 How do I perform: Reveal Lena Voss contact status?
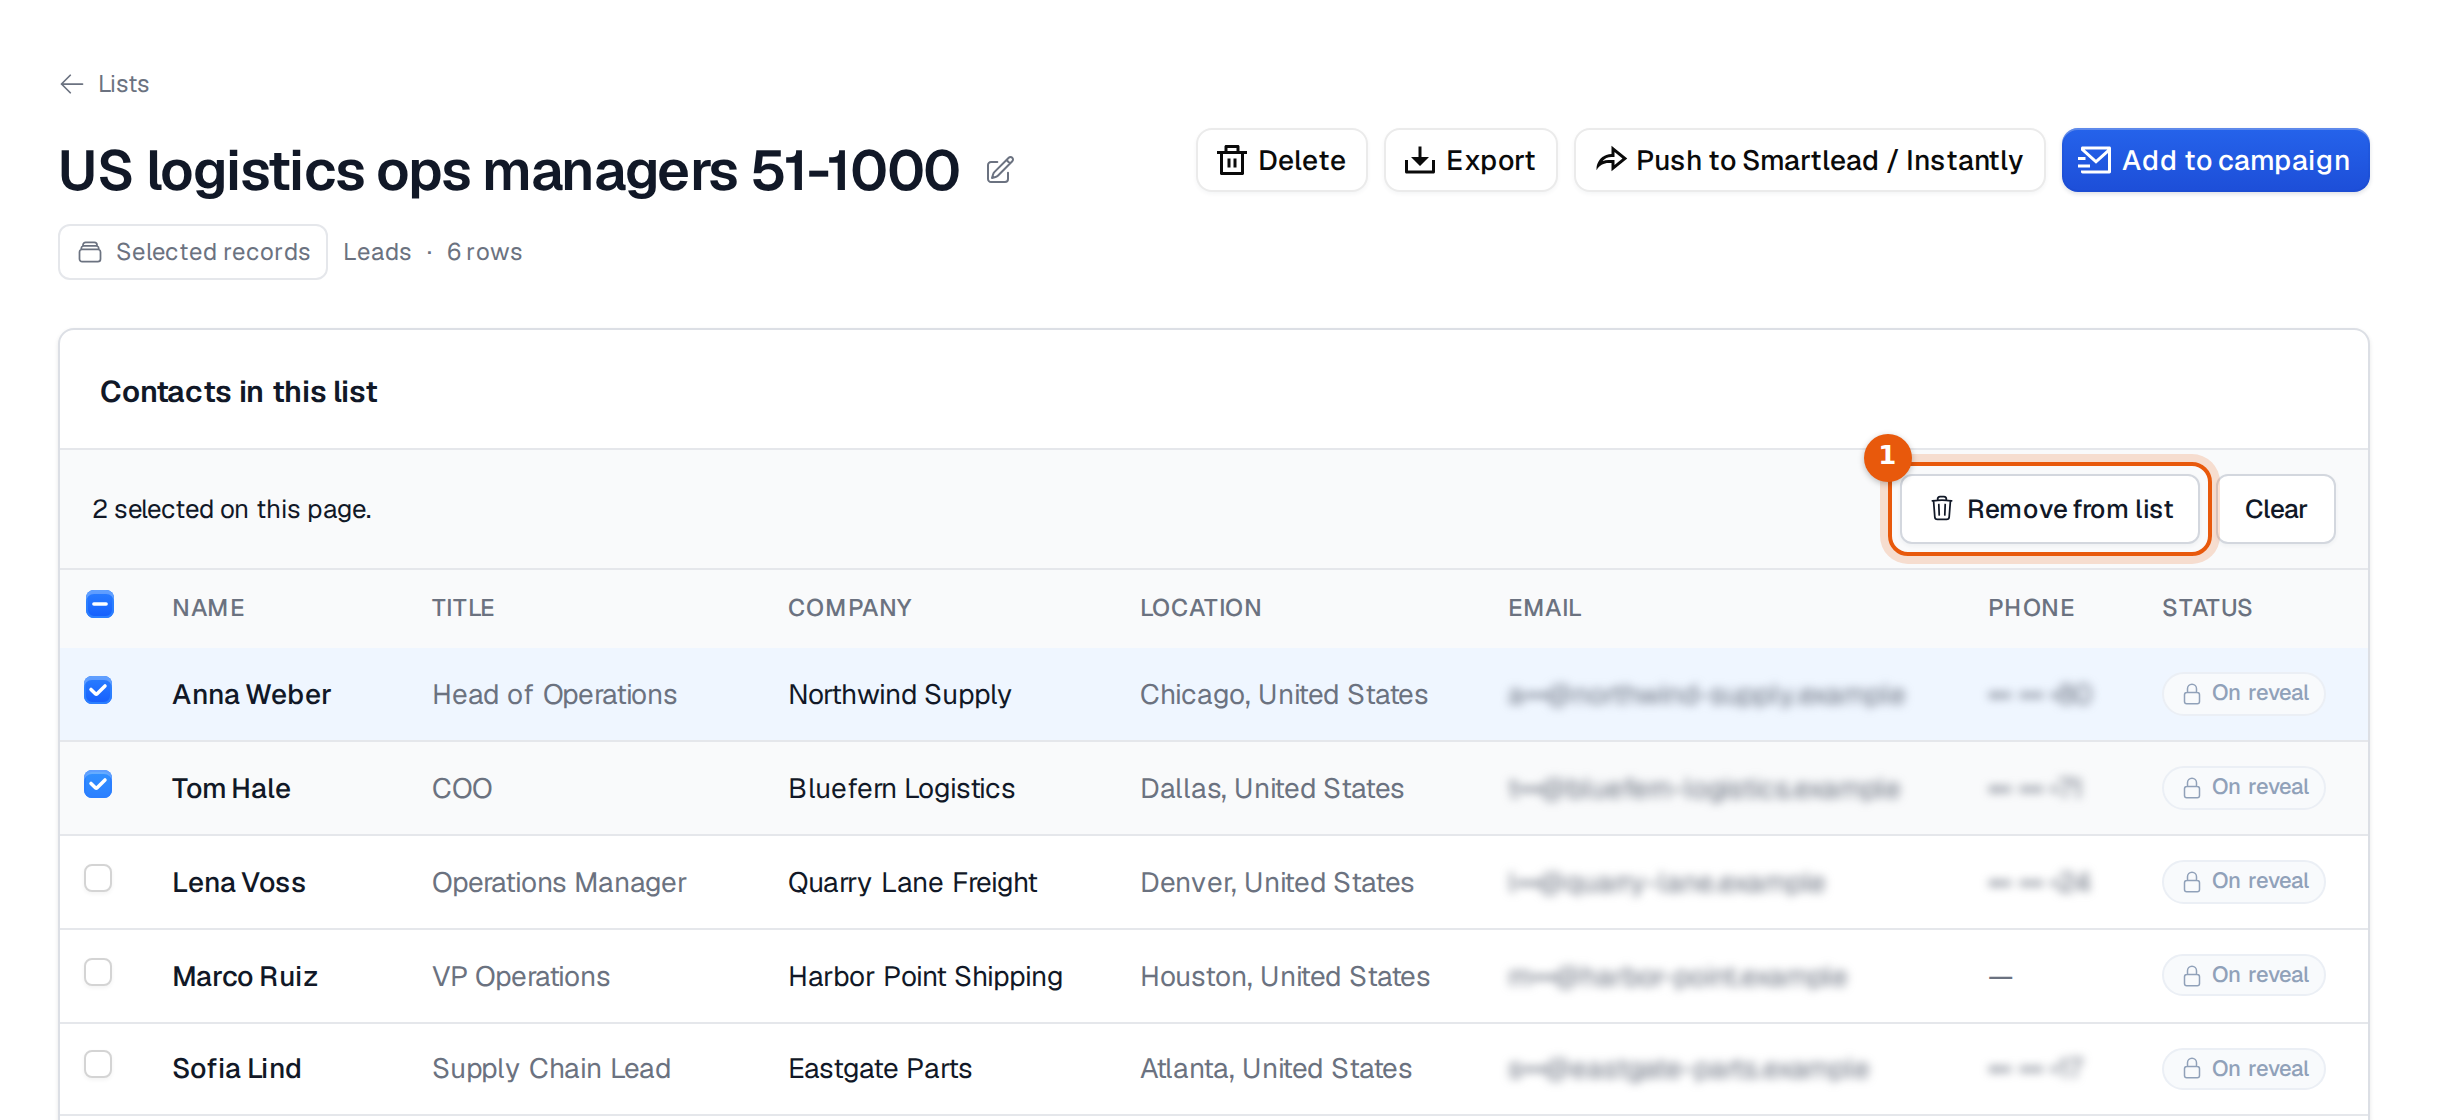click(x=2243, y=882)
